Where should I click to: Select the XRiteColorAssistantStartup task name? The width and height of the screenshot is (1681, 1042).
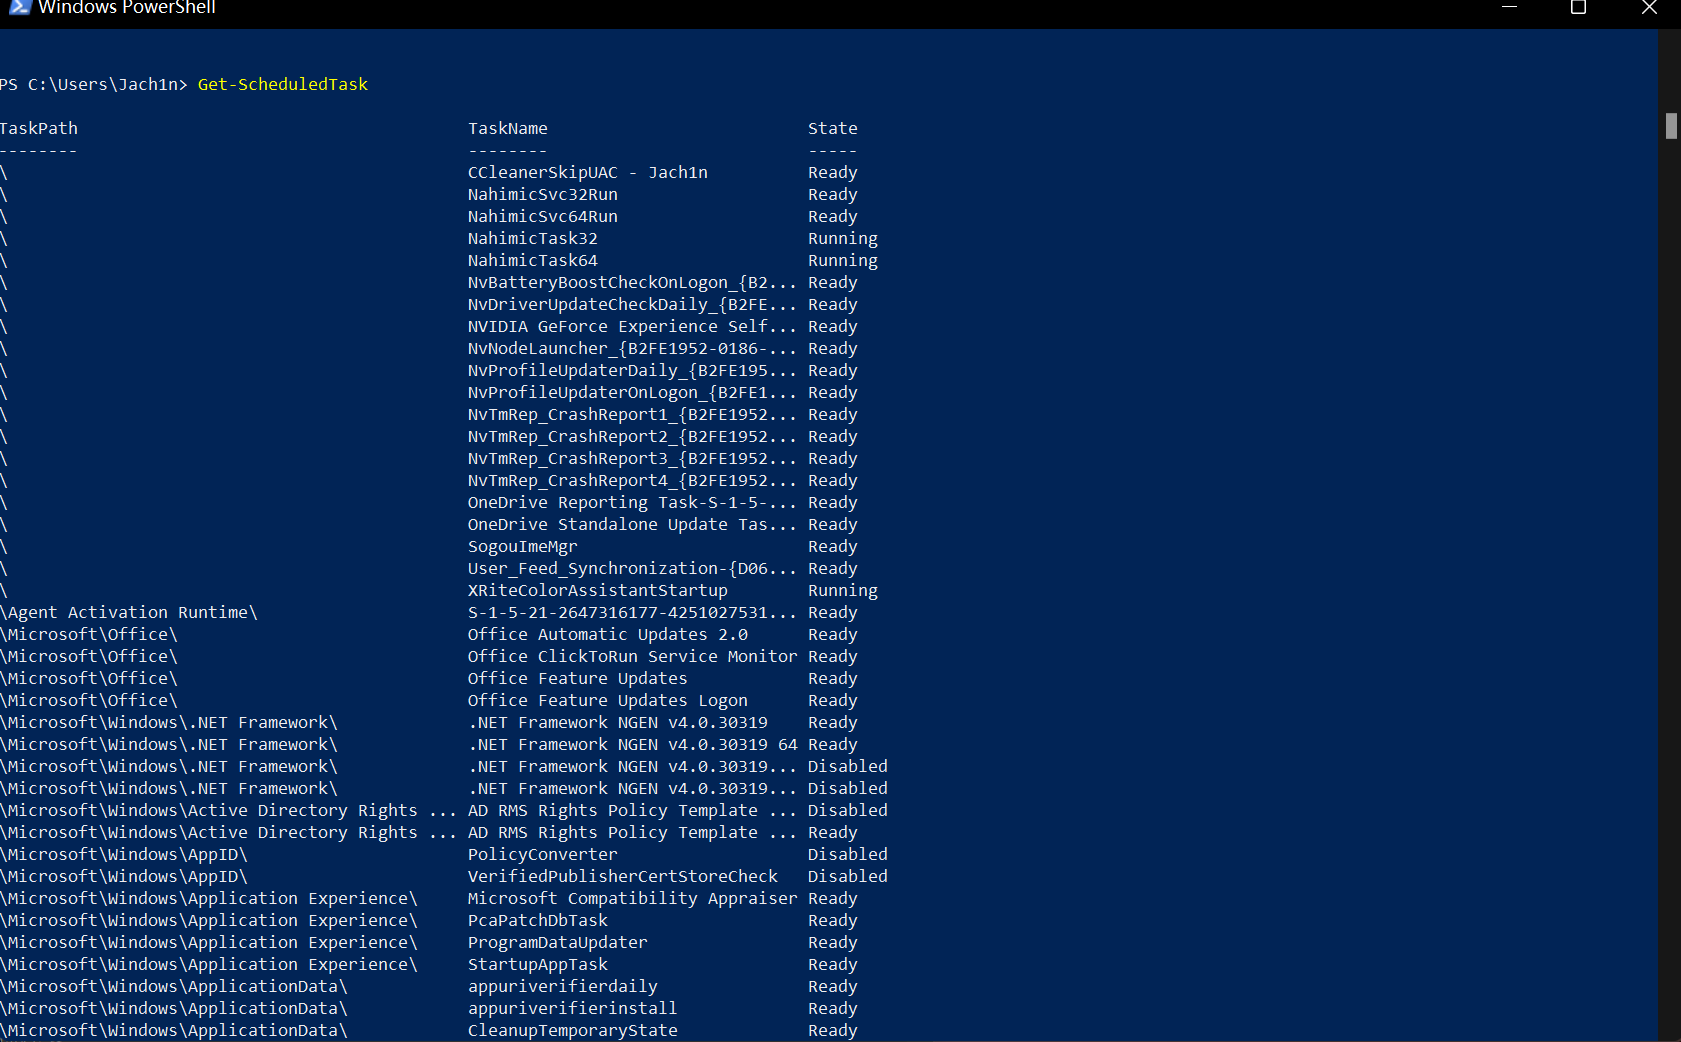tap(598, 590)
